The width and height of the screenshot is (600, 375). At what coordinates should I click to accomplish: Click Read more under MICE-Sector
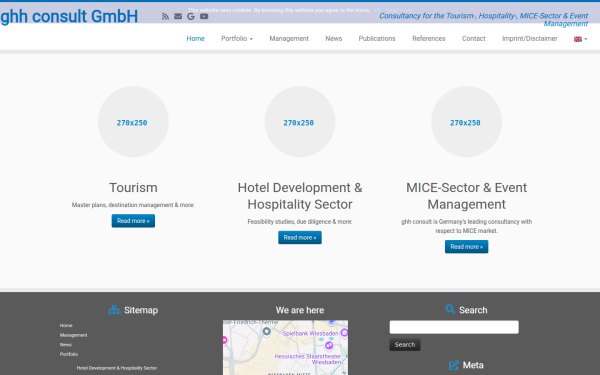click(x=466, y=247)
